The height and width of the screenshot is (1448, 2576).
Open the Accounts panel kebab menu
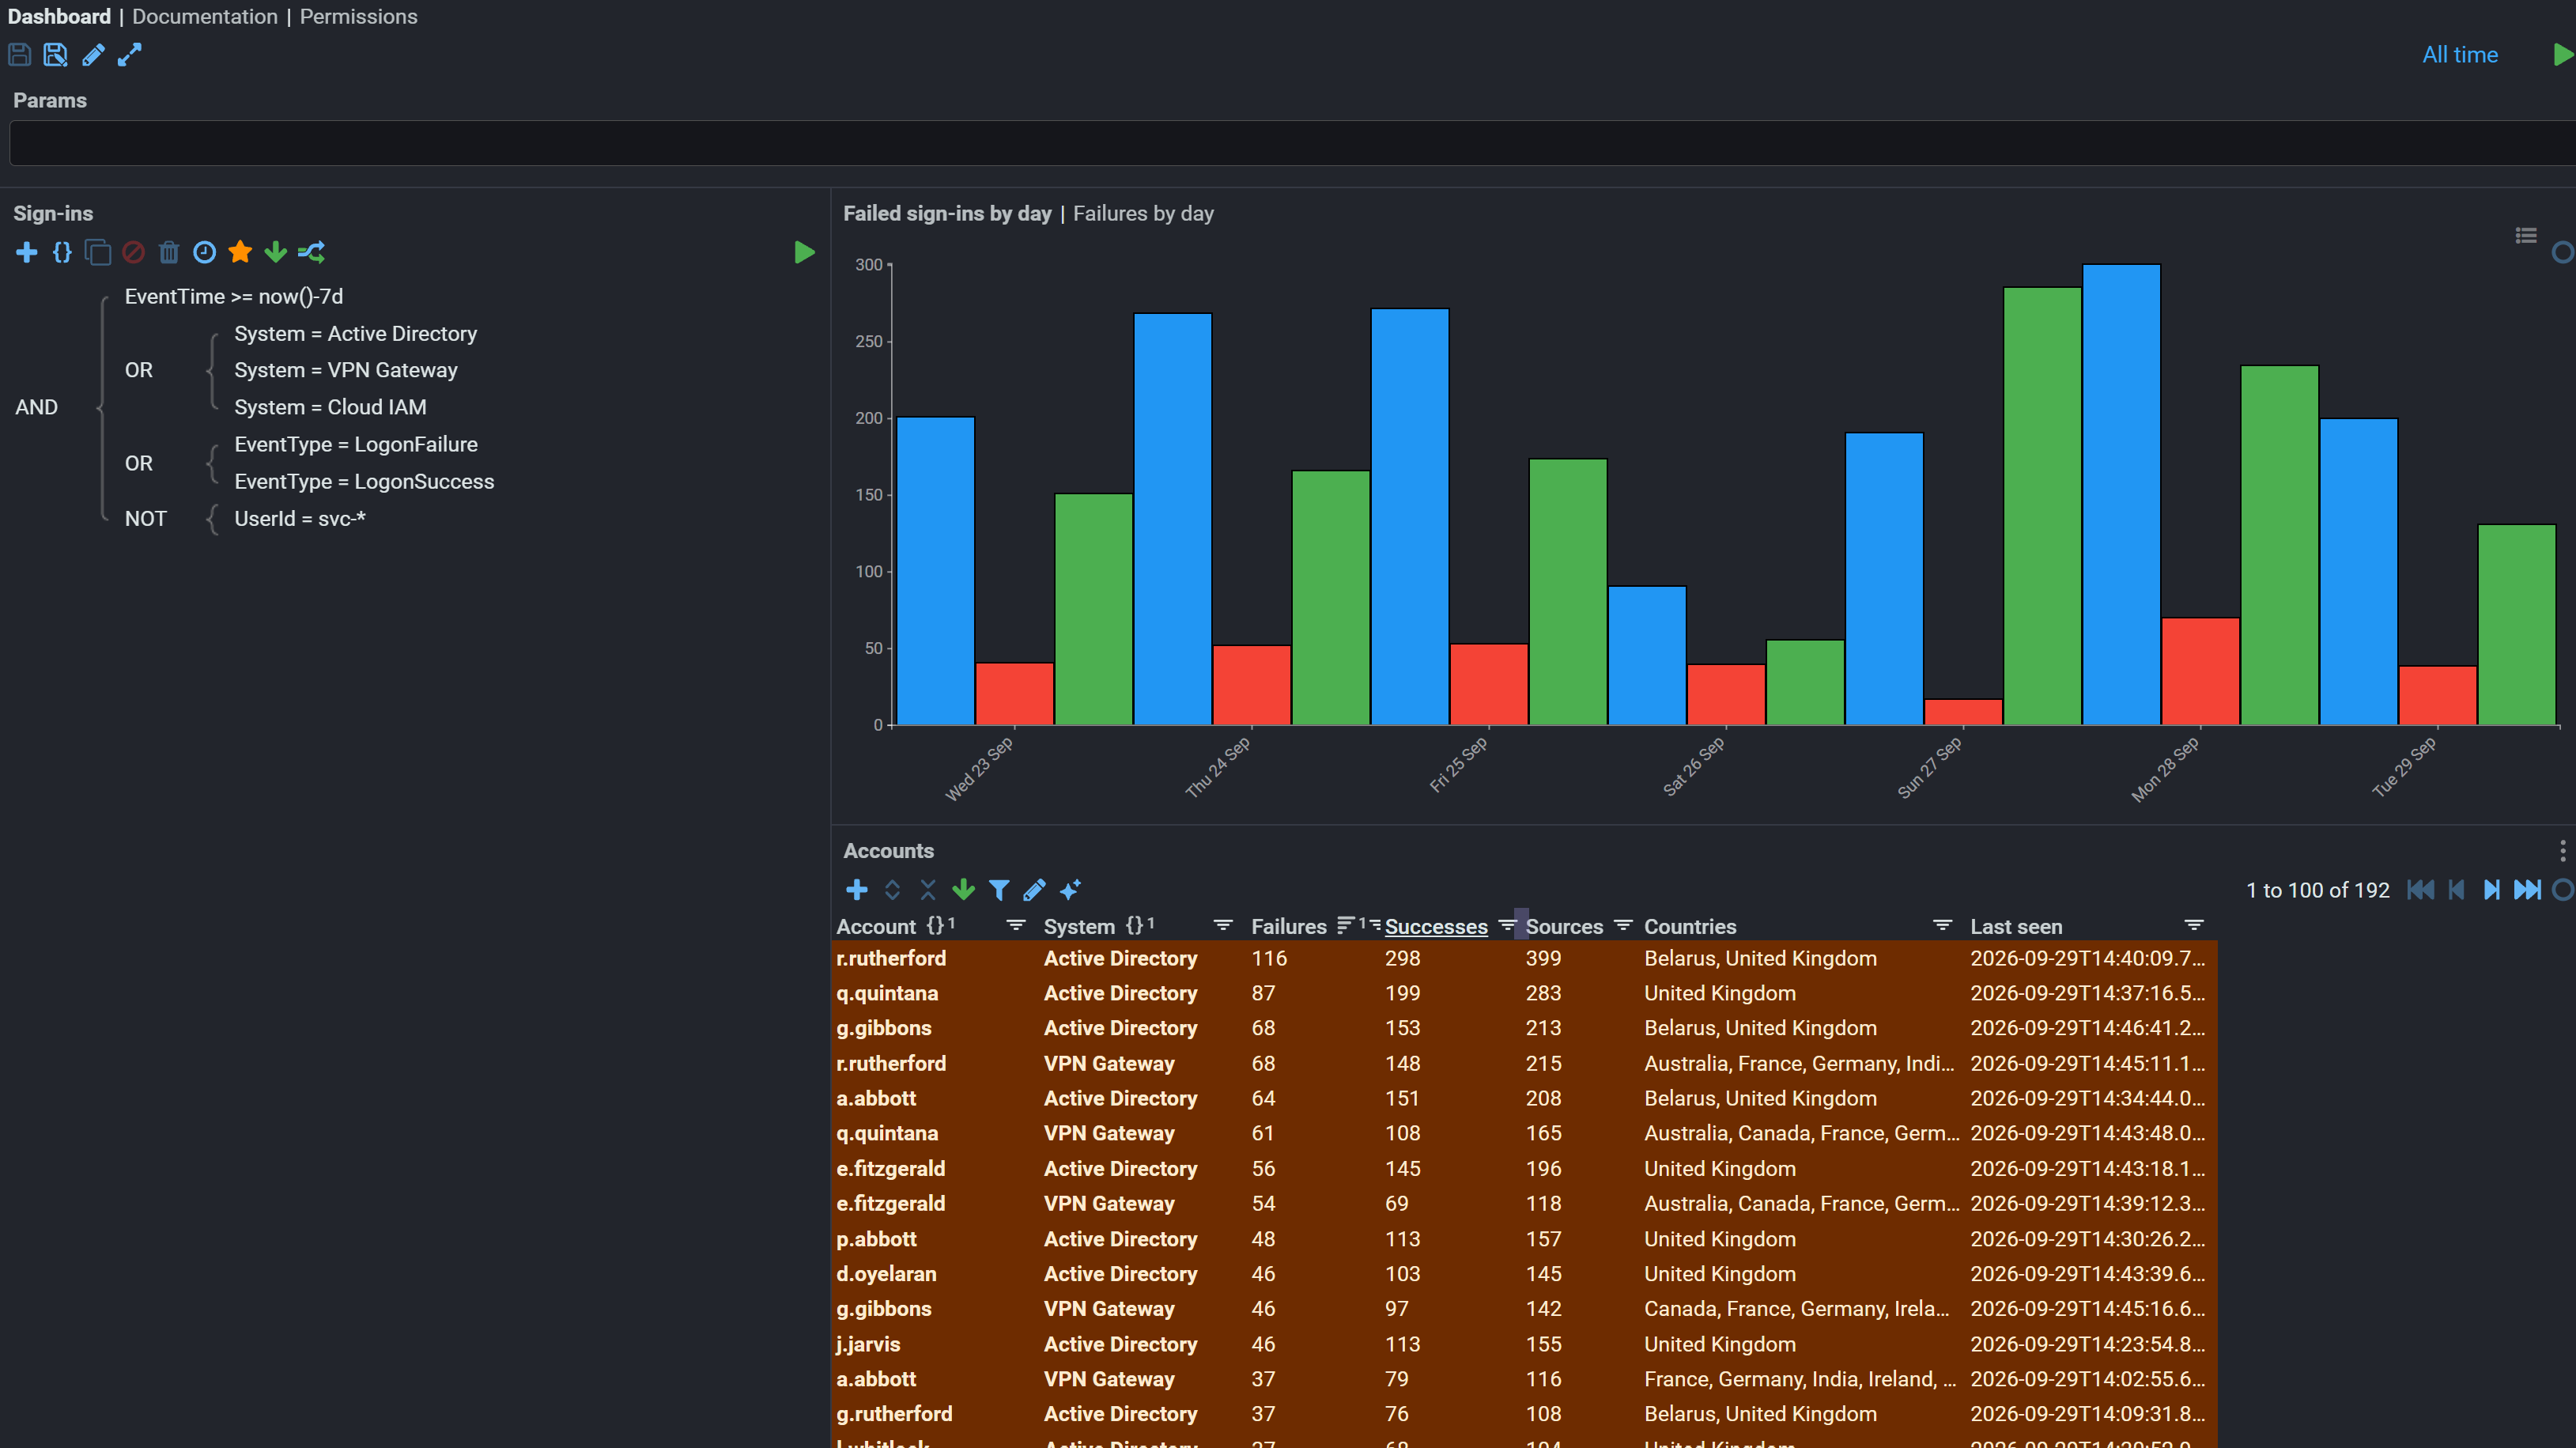[x=2562, y=851]
